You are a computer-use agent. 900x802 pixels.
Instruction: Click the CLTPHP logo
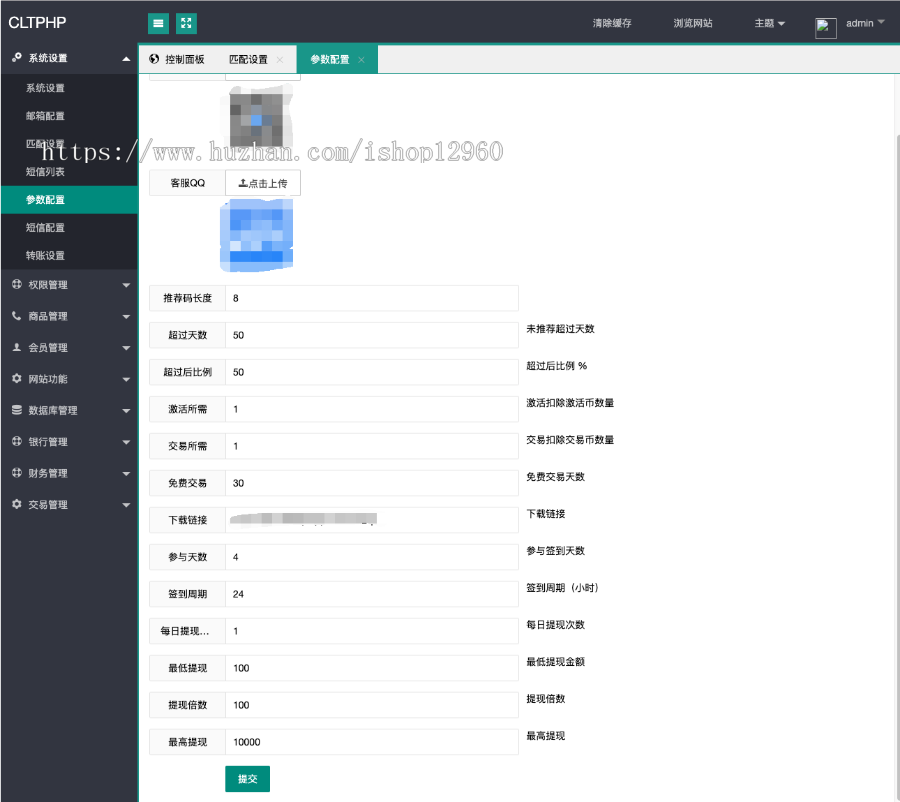coord(37,22)
